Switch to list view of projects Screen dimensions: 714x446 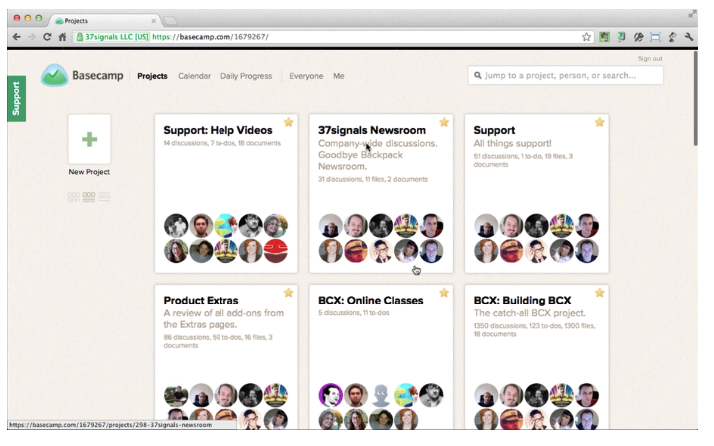[105, 197]
